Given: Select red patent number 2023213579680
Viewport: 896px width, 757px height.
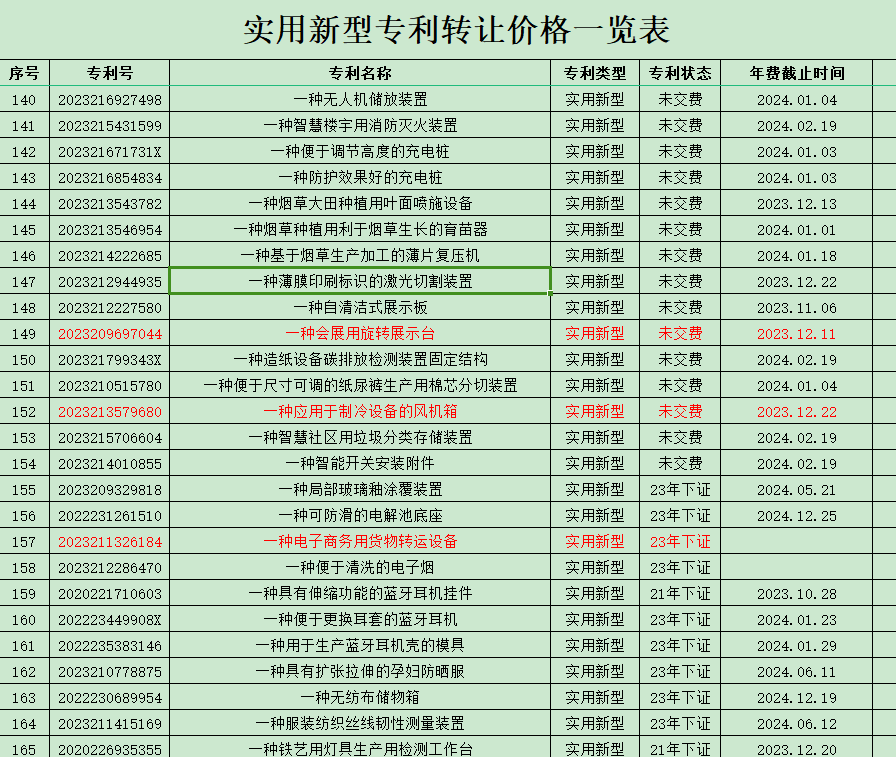Looking at the screenshot, I should [110, 411].
